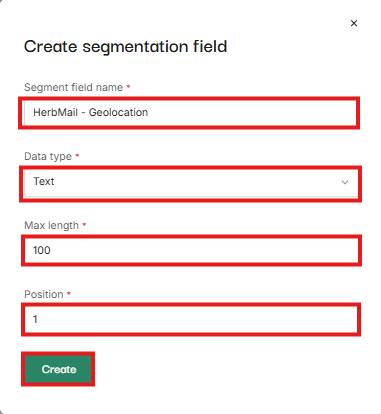Click the 'Position' label
The image size is (381, 414).
point(44,294)
